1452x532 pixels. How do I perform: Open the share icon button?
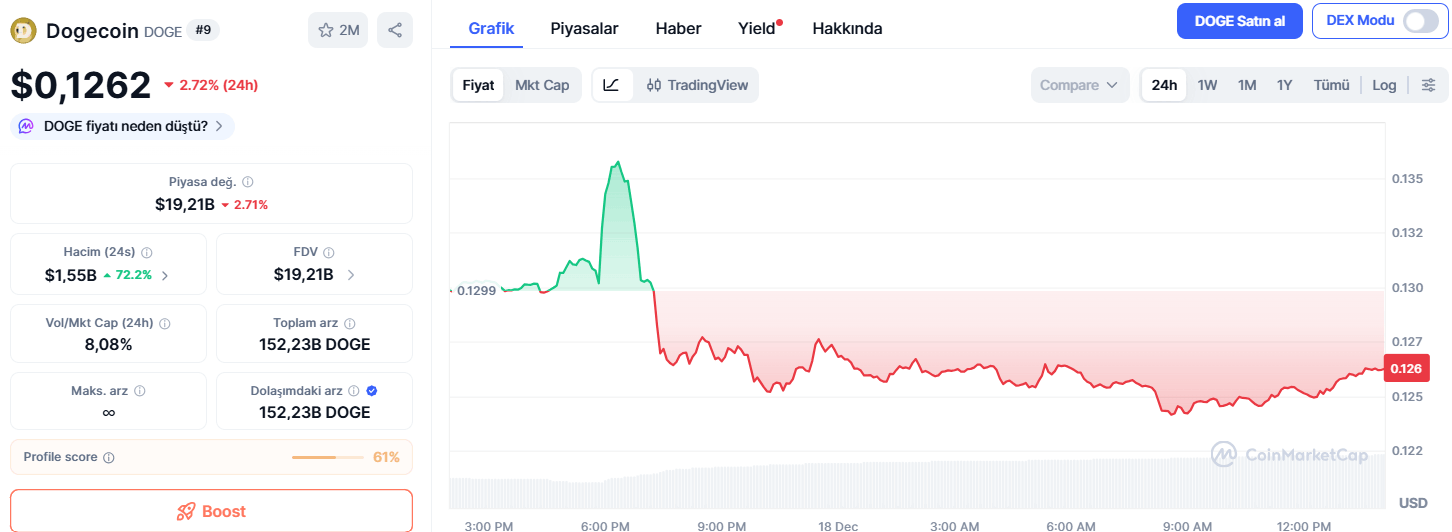(x=395, y=30)
